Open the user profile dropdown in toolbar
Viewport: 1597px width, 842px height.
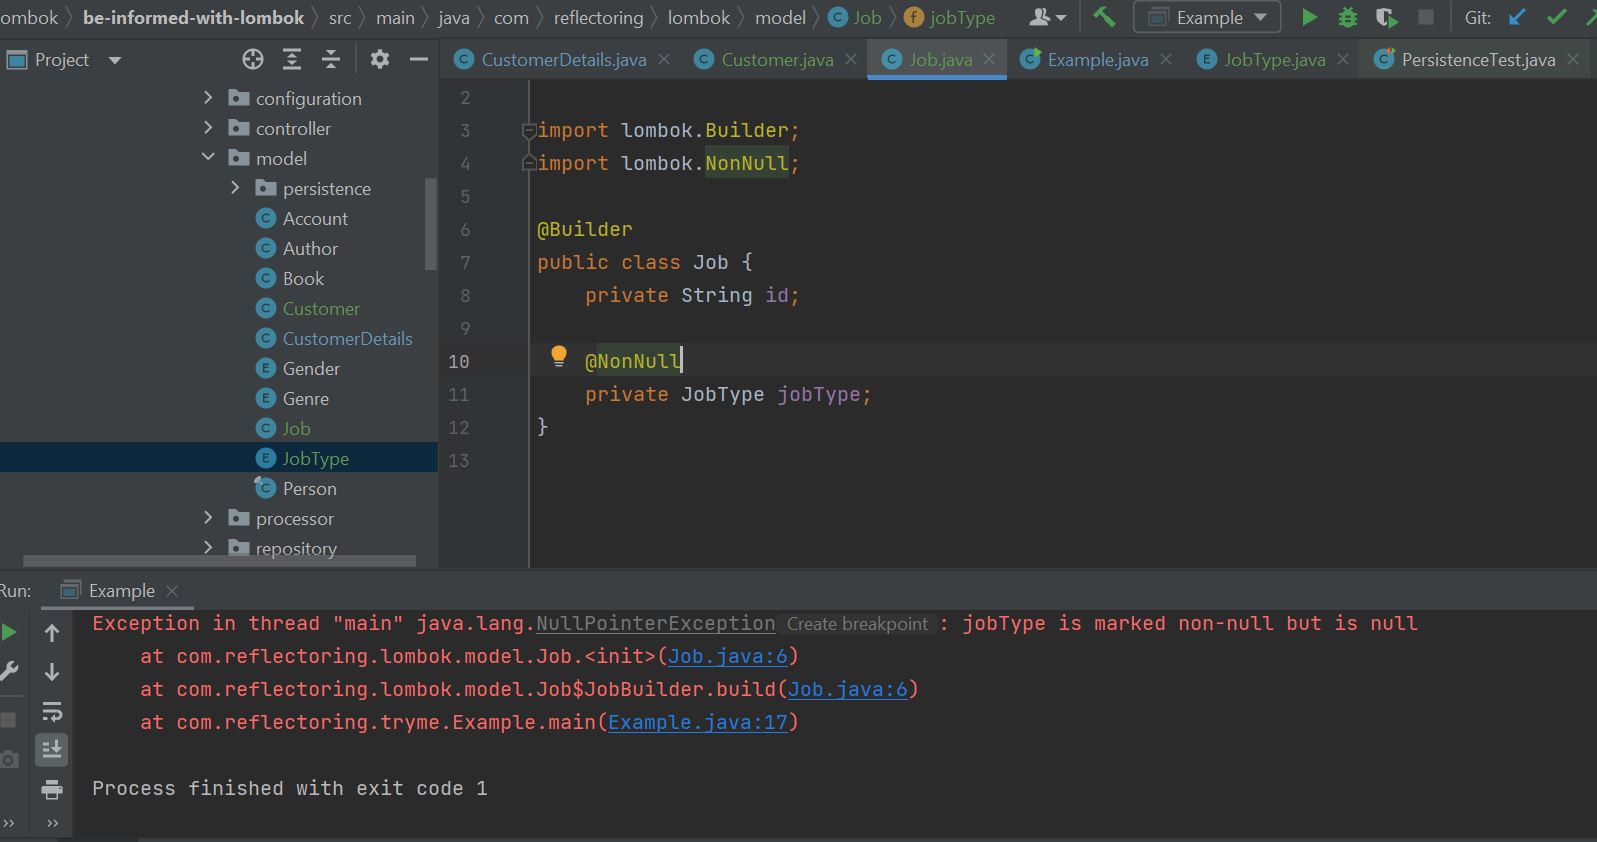(1047, 17)
